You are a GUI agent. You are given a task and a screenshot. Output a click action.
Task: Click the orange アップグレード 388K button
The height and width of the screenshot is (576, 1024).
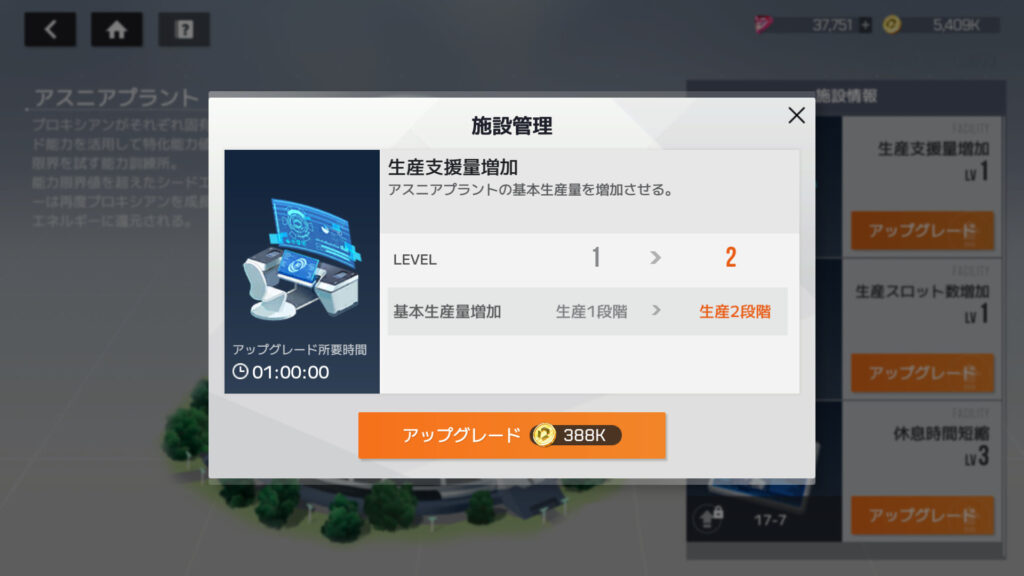[x=512, y=435]
